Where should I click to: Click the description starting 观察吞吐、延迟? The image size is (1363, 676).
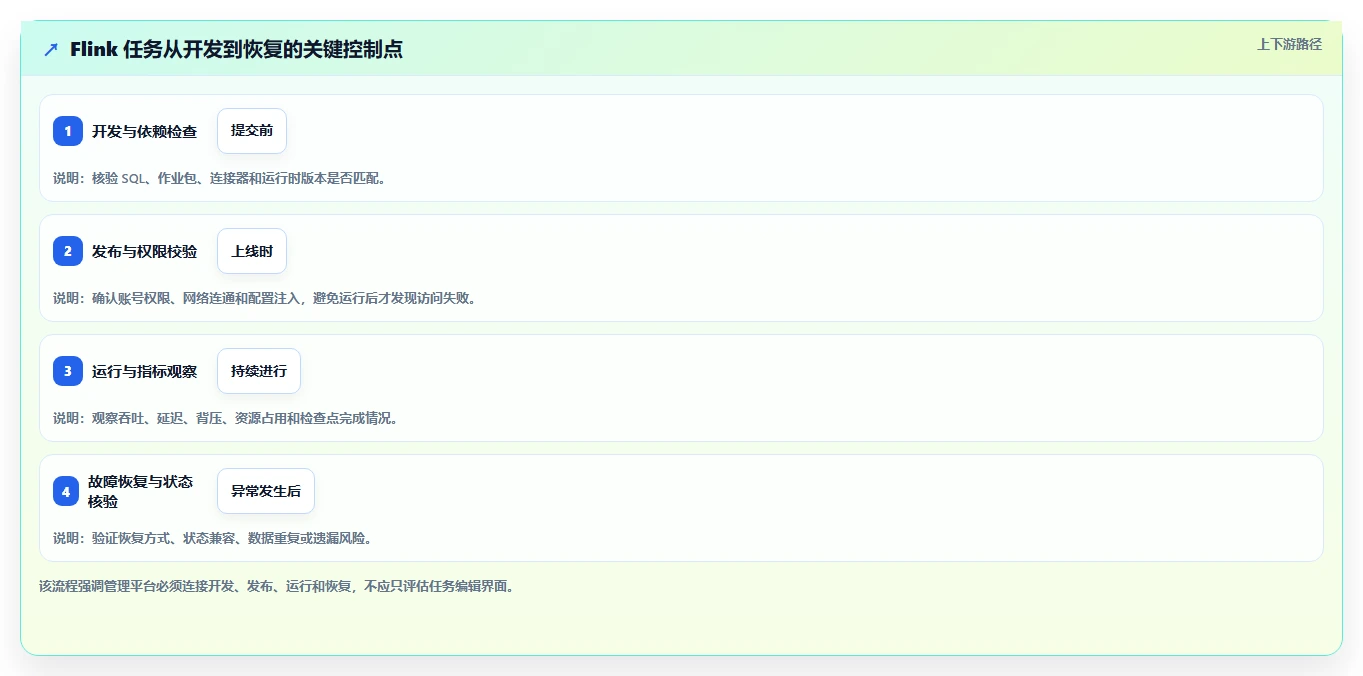tap(226, 418)
